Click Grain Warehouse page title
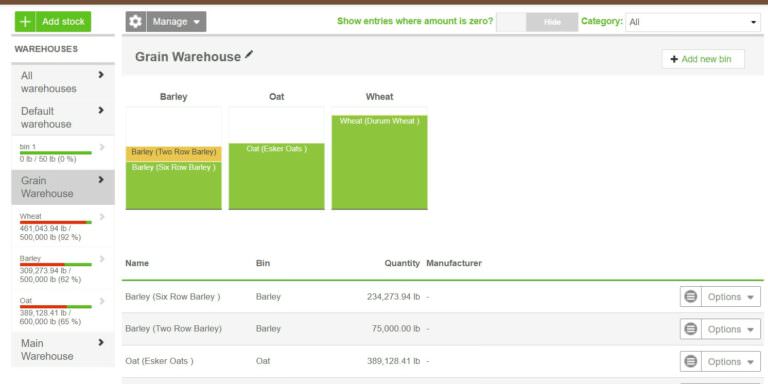This screenshot has width=768, height=384. point(188,57)
